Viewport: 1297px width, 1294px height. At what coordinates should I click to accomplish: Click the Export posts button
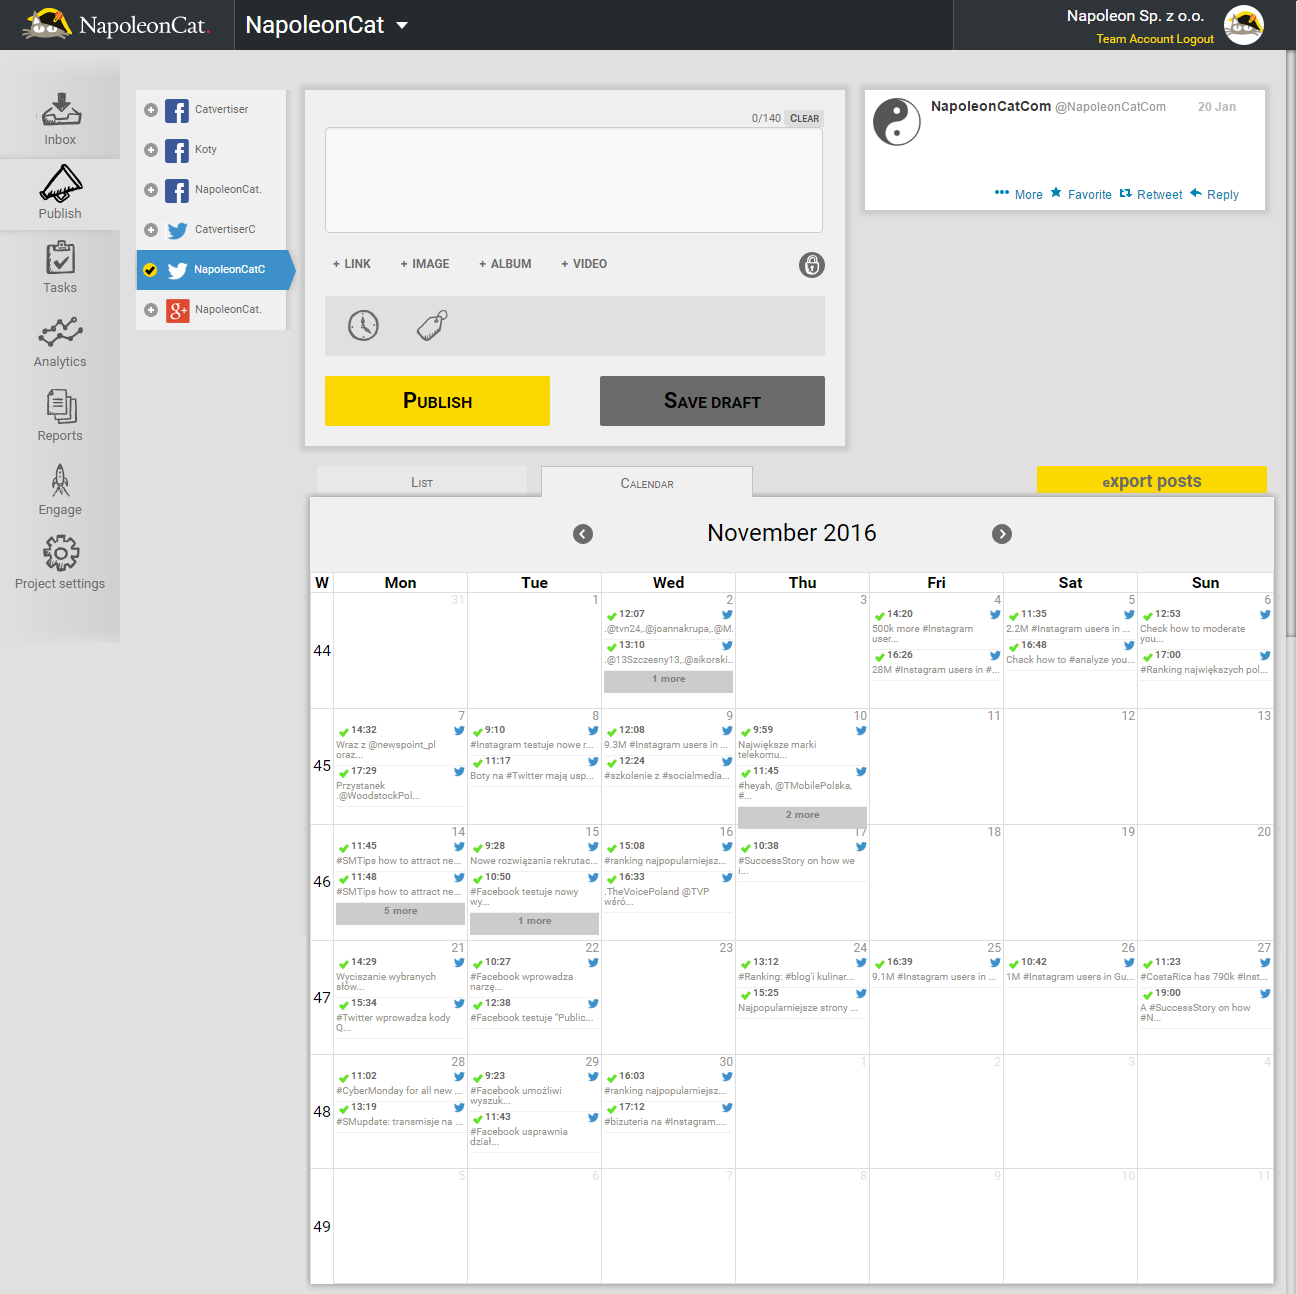1152,480
